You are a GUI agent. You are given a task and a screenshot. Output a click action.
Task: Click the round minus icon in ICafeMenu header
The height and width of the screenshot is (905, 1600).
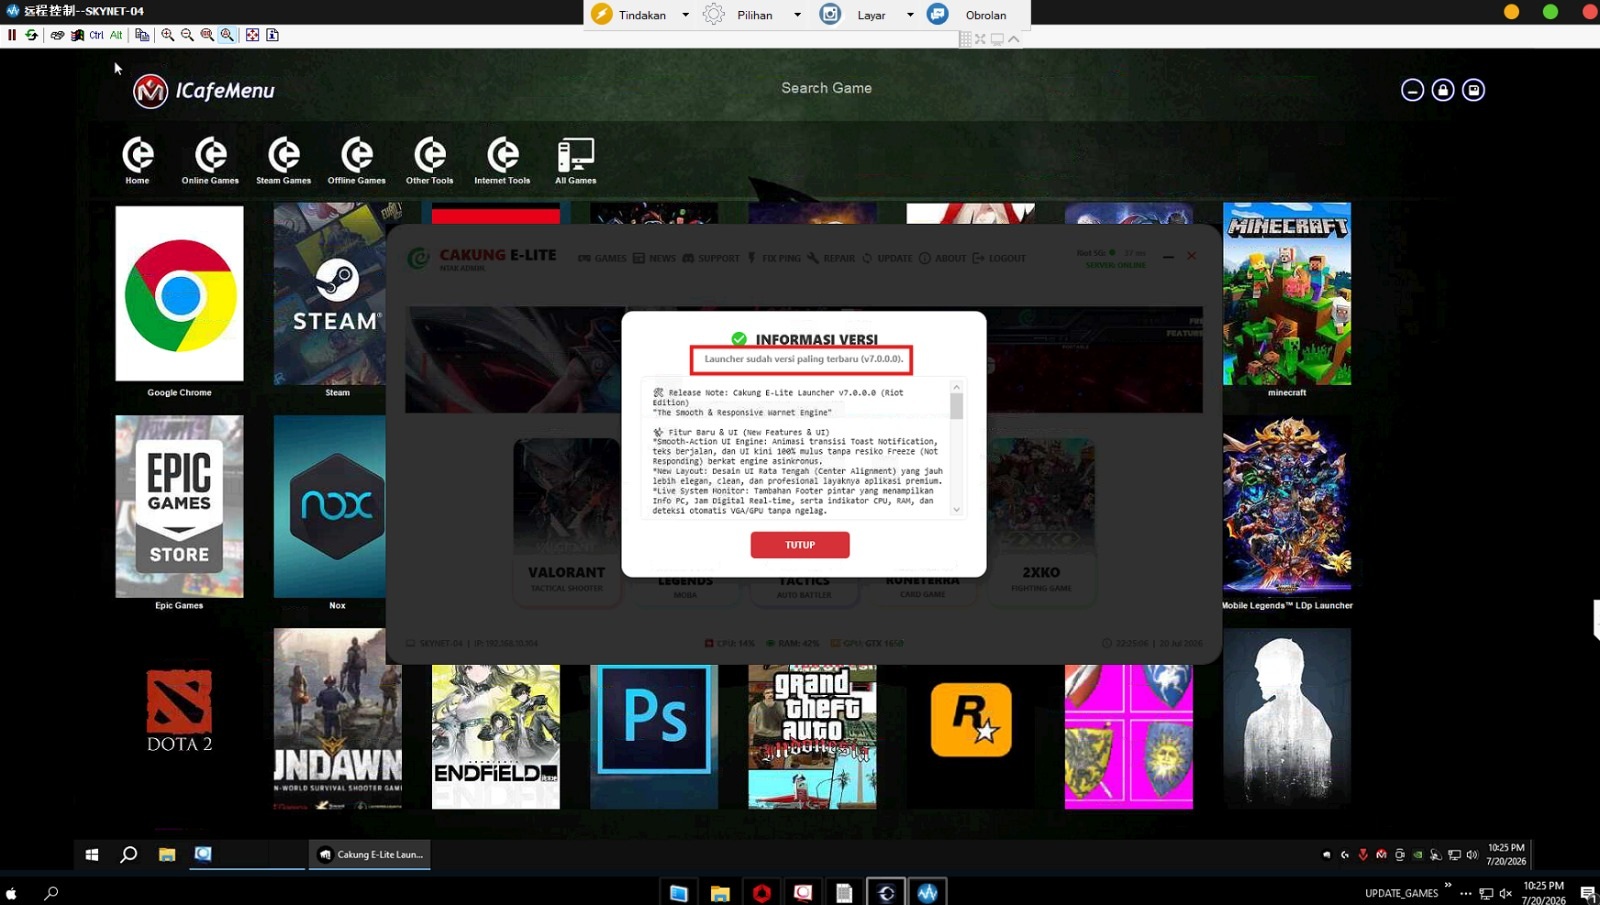tap(1412, 90)
